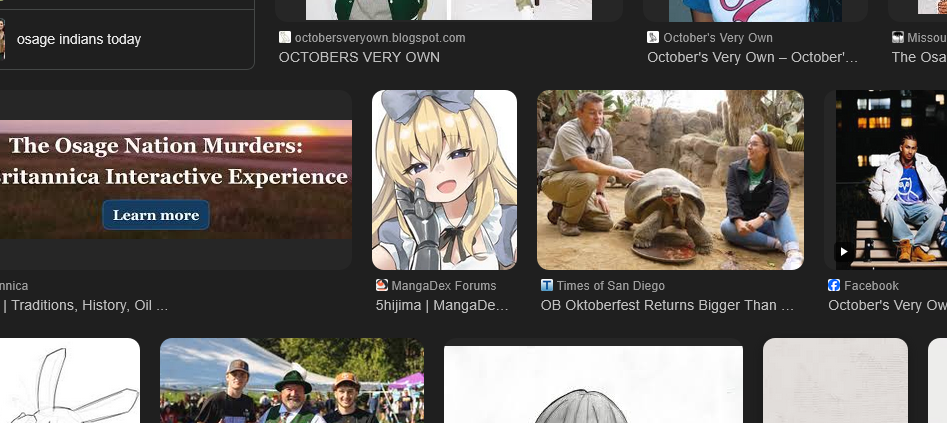Viewport: 947px width, 423px height.
Task: Open 'OB Oktoberfest Returns Bigger Than' link
Action: [667, 305]
